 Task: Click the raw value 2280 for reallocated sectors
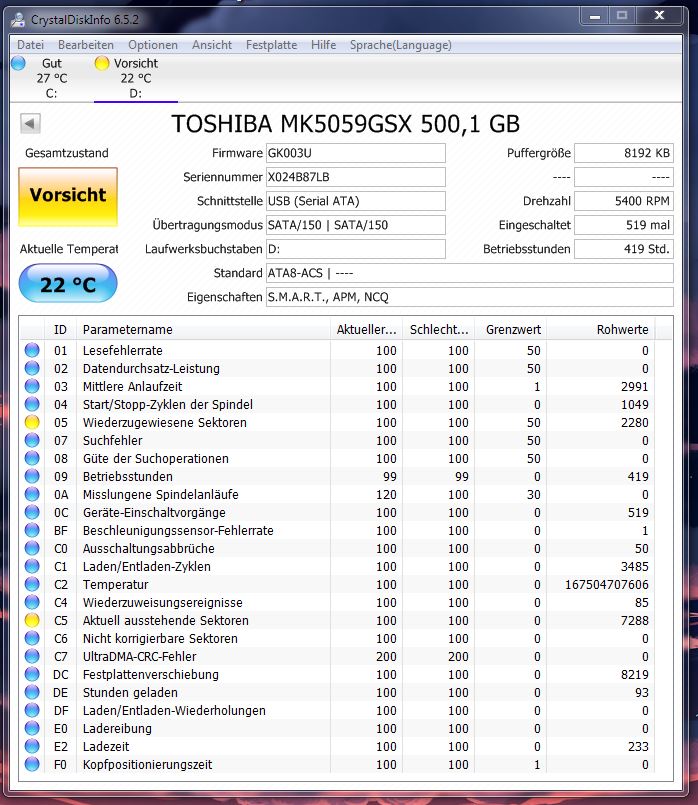634,423
